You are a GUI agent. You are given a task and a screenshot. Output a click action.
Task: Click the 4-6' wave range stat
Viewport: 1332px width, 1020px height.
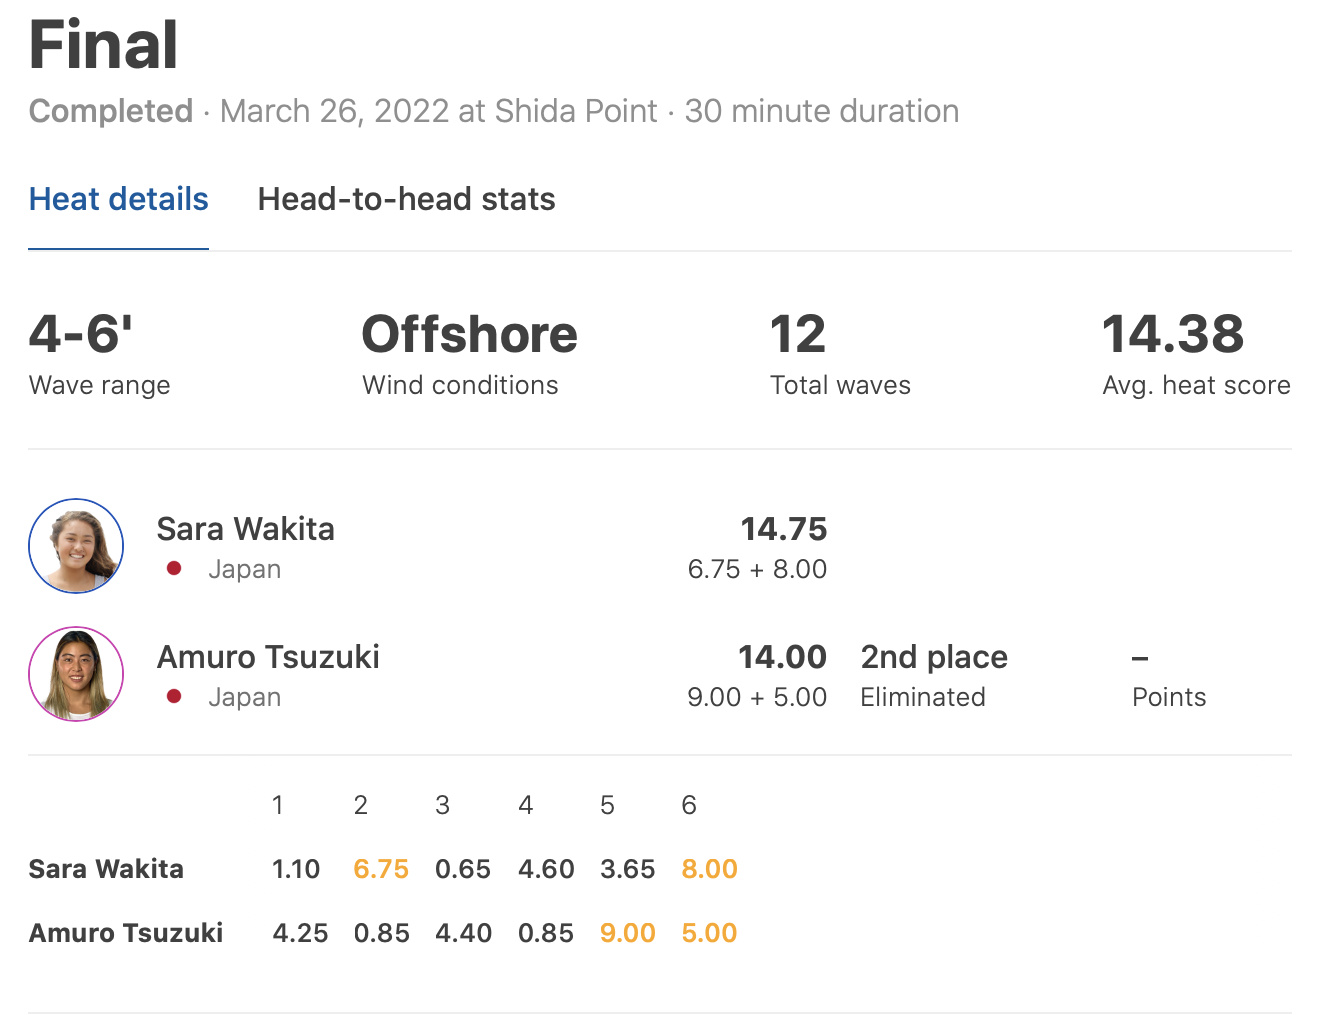pos(81,334)
